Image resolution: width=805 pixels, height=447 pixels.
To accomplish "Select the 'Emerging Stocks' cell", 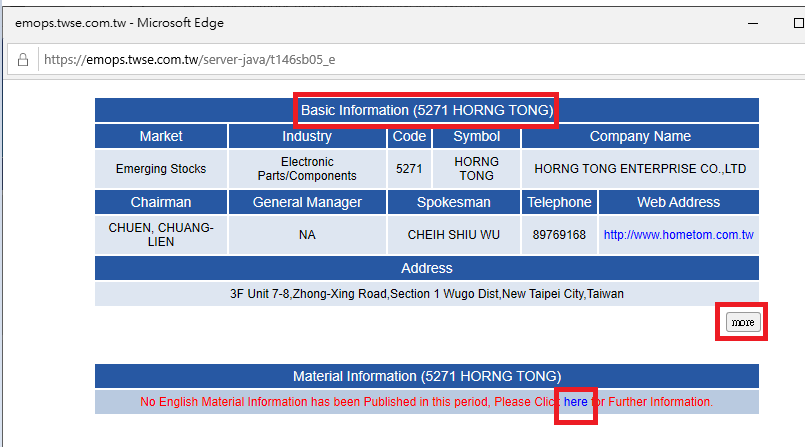I will tap(161, 169).
